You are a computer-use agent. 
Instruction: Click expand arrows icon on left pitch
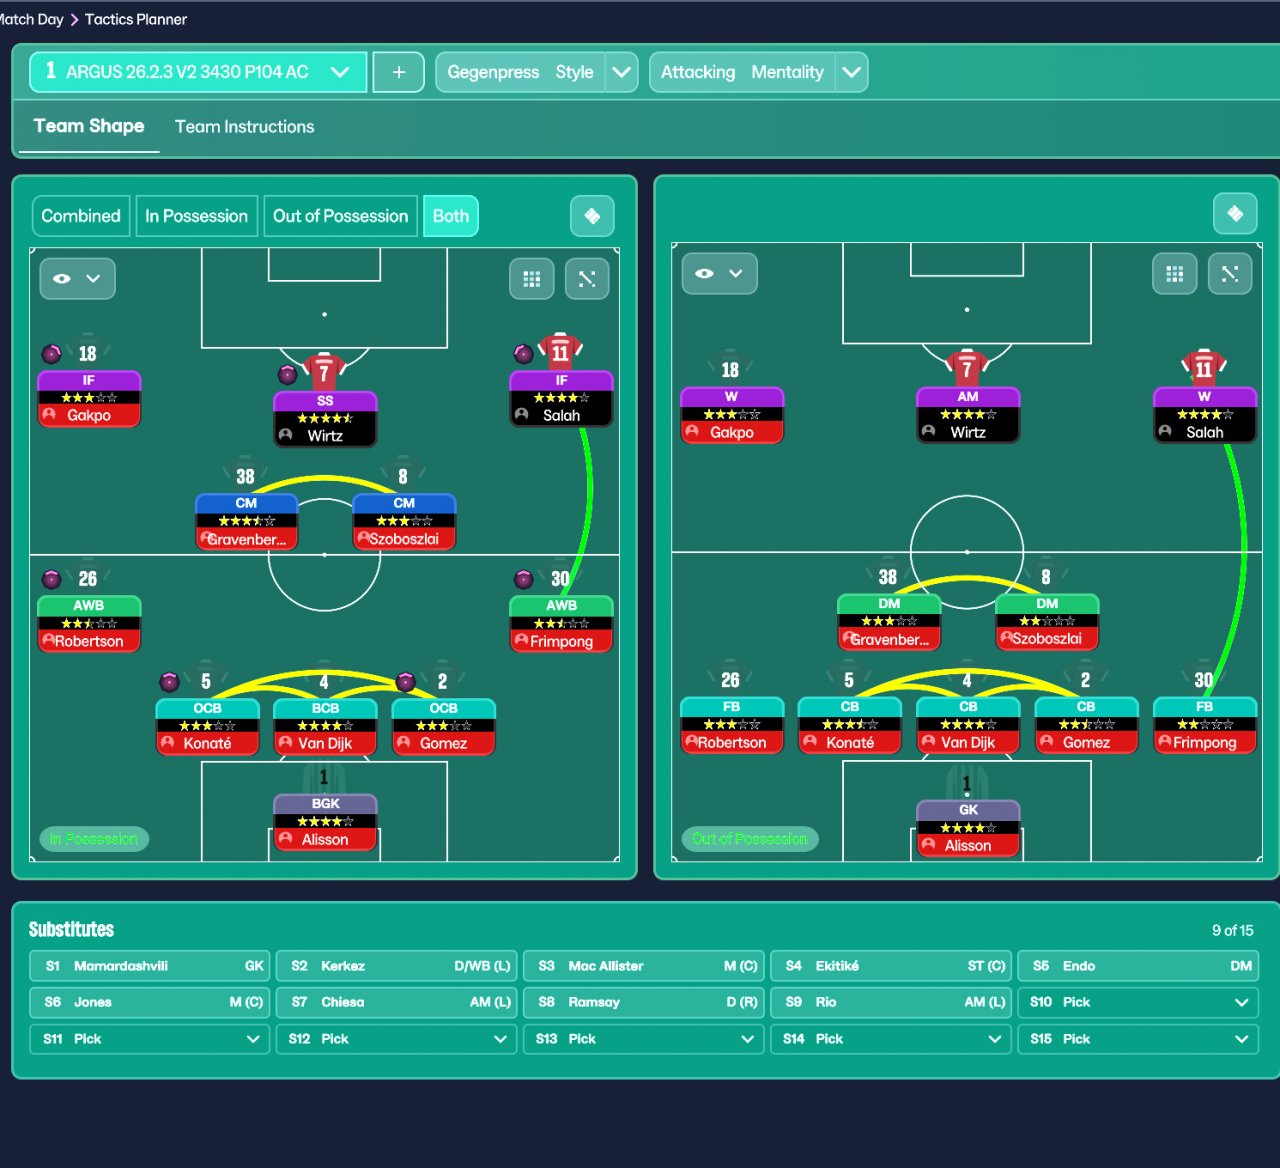coord(587,279)
